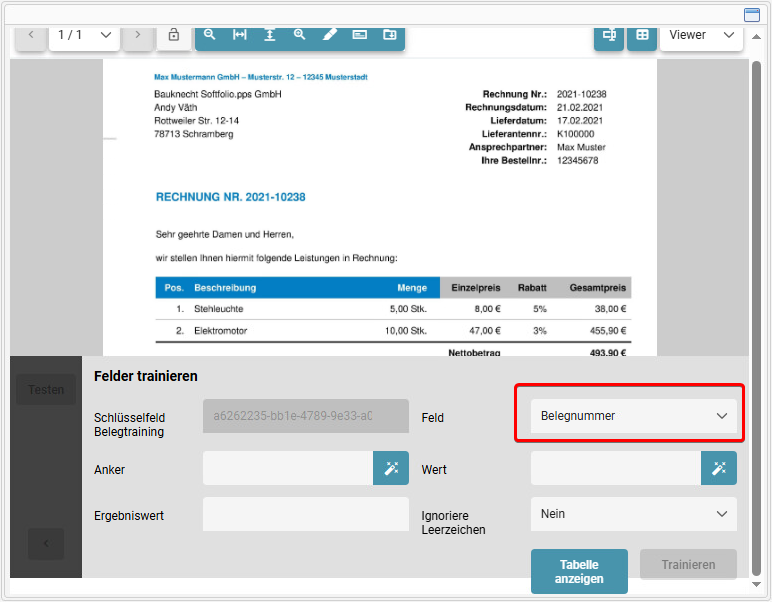
Task: Click invoice number 2021-10238 value
Action: (x=581, y=94)
